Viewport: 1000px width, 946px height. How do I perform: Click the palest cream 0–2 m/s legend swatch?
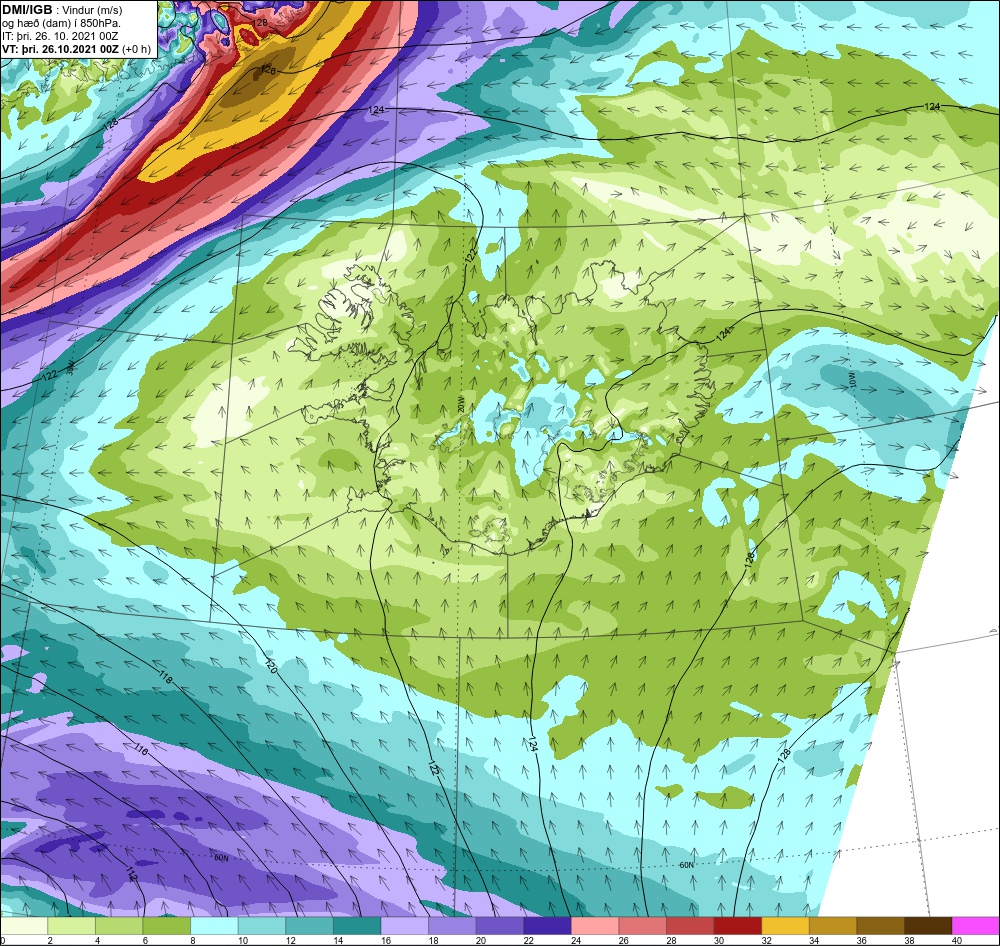point(24,926)
